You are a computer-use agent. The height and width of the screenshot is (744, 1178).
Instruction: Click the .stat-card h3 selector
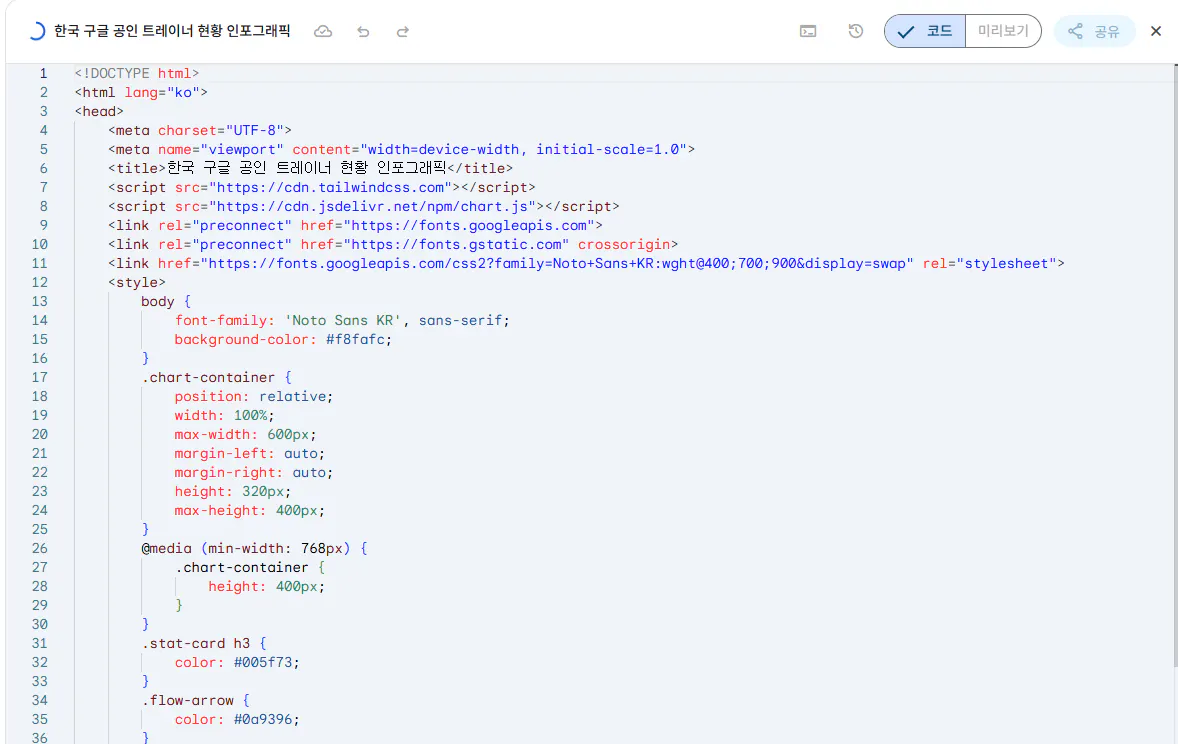click(195, 643)
